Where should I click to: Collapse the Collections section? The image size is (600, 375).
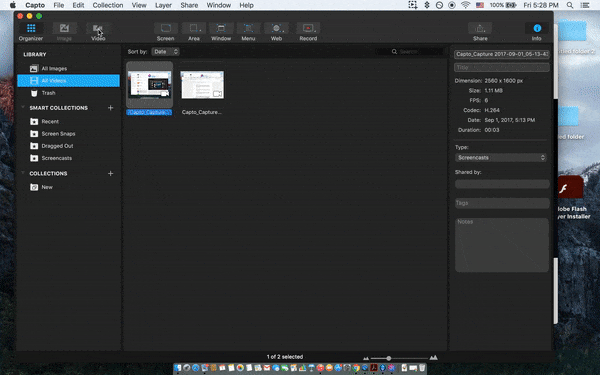coord(23,173)
